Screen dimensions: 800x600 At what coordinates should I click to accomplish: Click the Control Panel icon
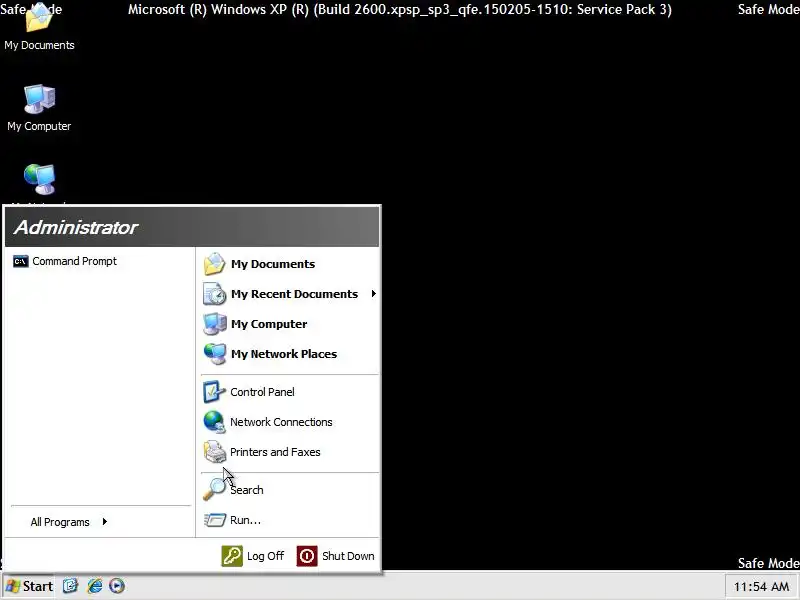pos(214,392)
